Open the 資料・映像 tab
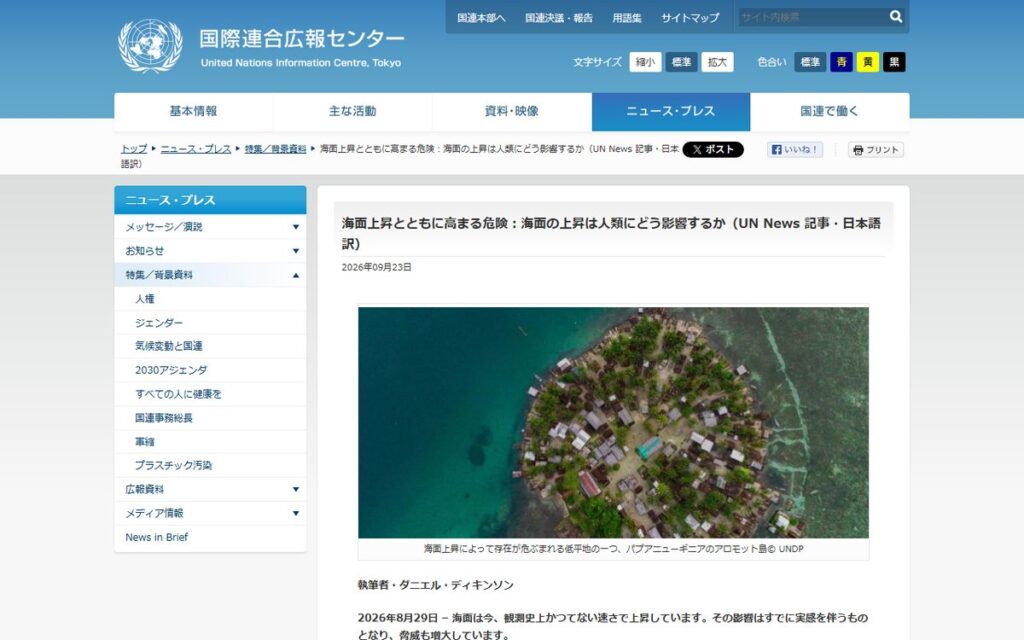The width and height of the screenshot is (1024, 640). [512, 112]
